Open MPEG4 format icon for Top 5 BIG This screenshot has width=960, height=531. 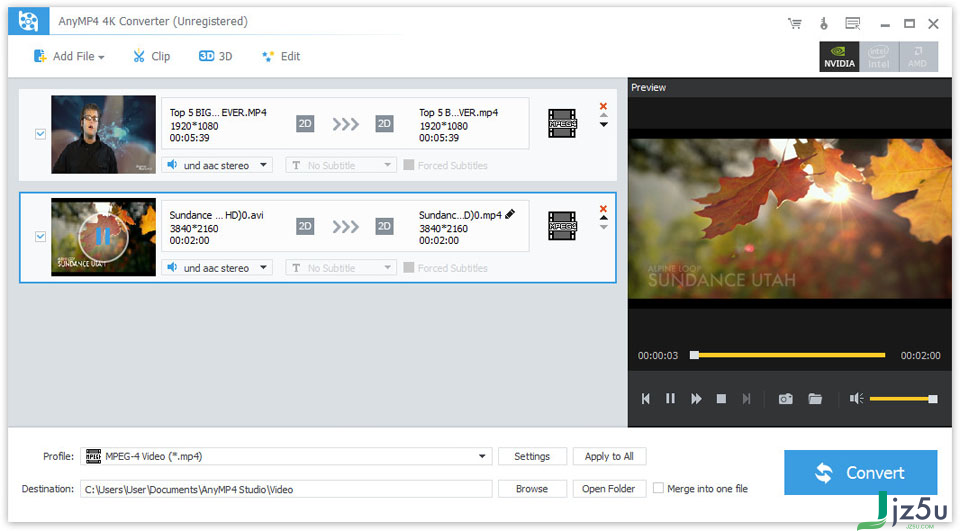click(562, 123)
